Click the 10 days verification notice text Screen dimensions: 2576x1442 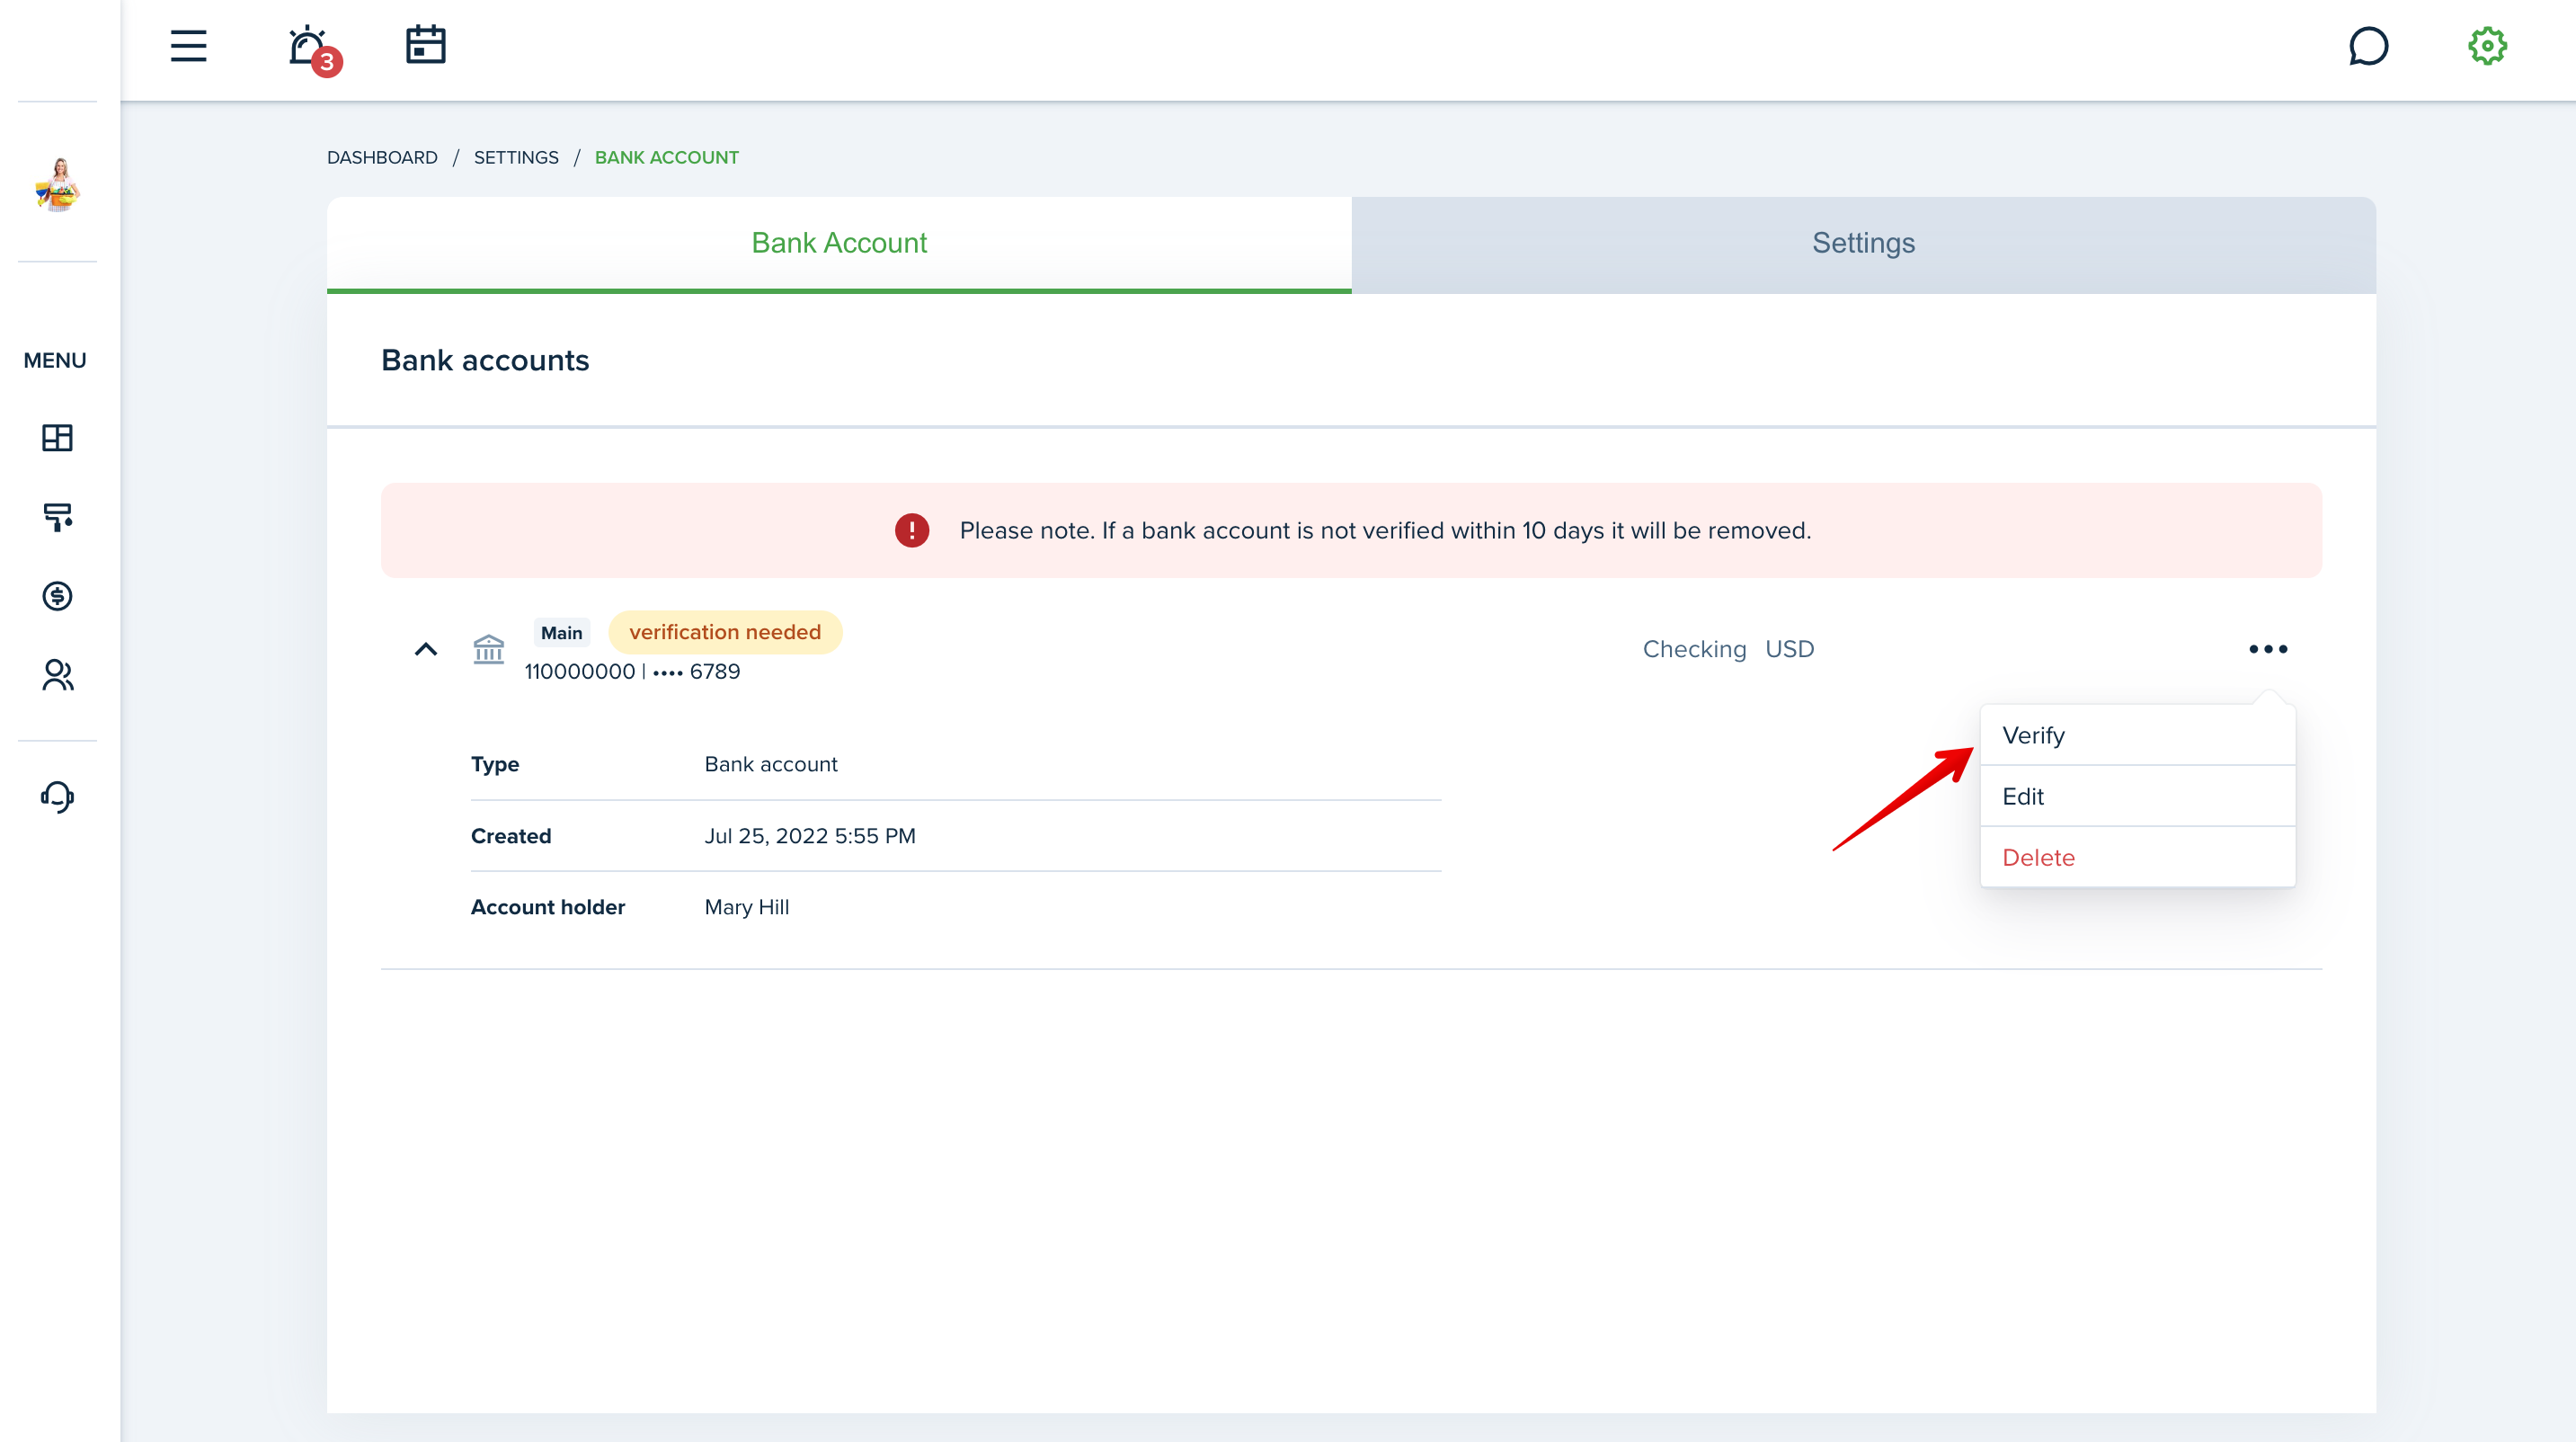(1385, 530)
